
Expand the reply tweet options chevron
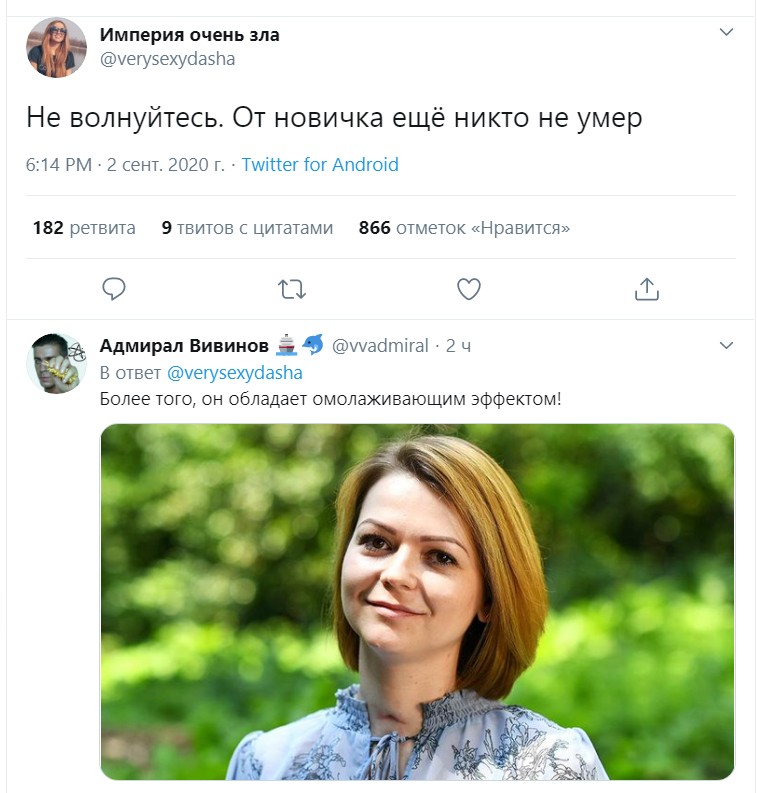(x=727, y=345)
